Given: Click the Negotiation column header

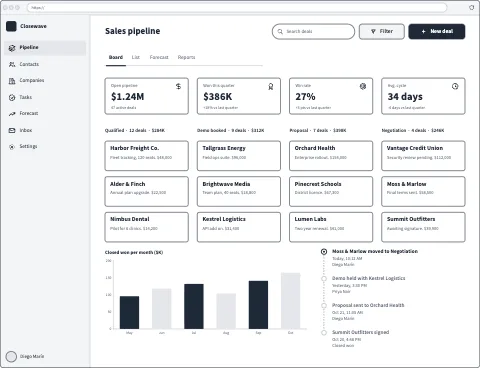Looking at the screenshot, I should (x=413, y=130).
